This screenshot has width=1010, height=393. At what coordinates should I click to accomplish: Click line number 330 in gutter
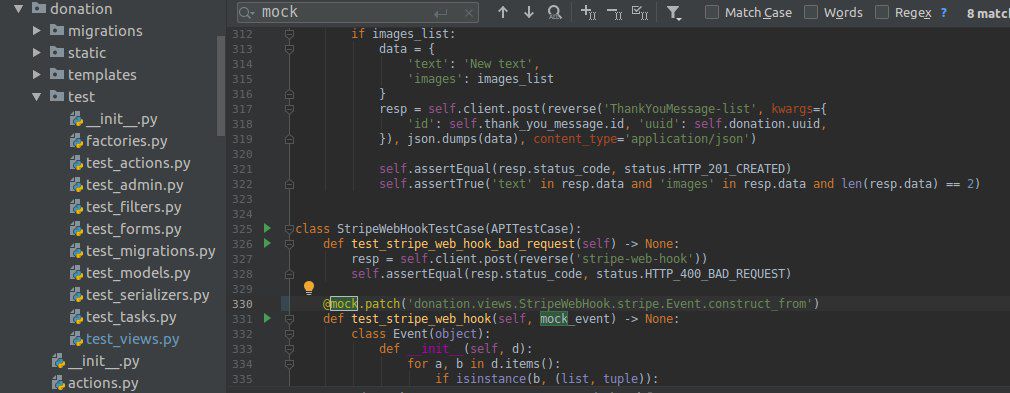242,303
